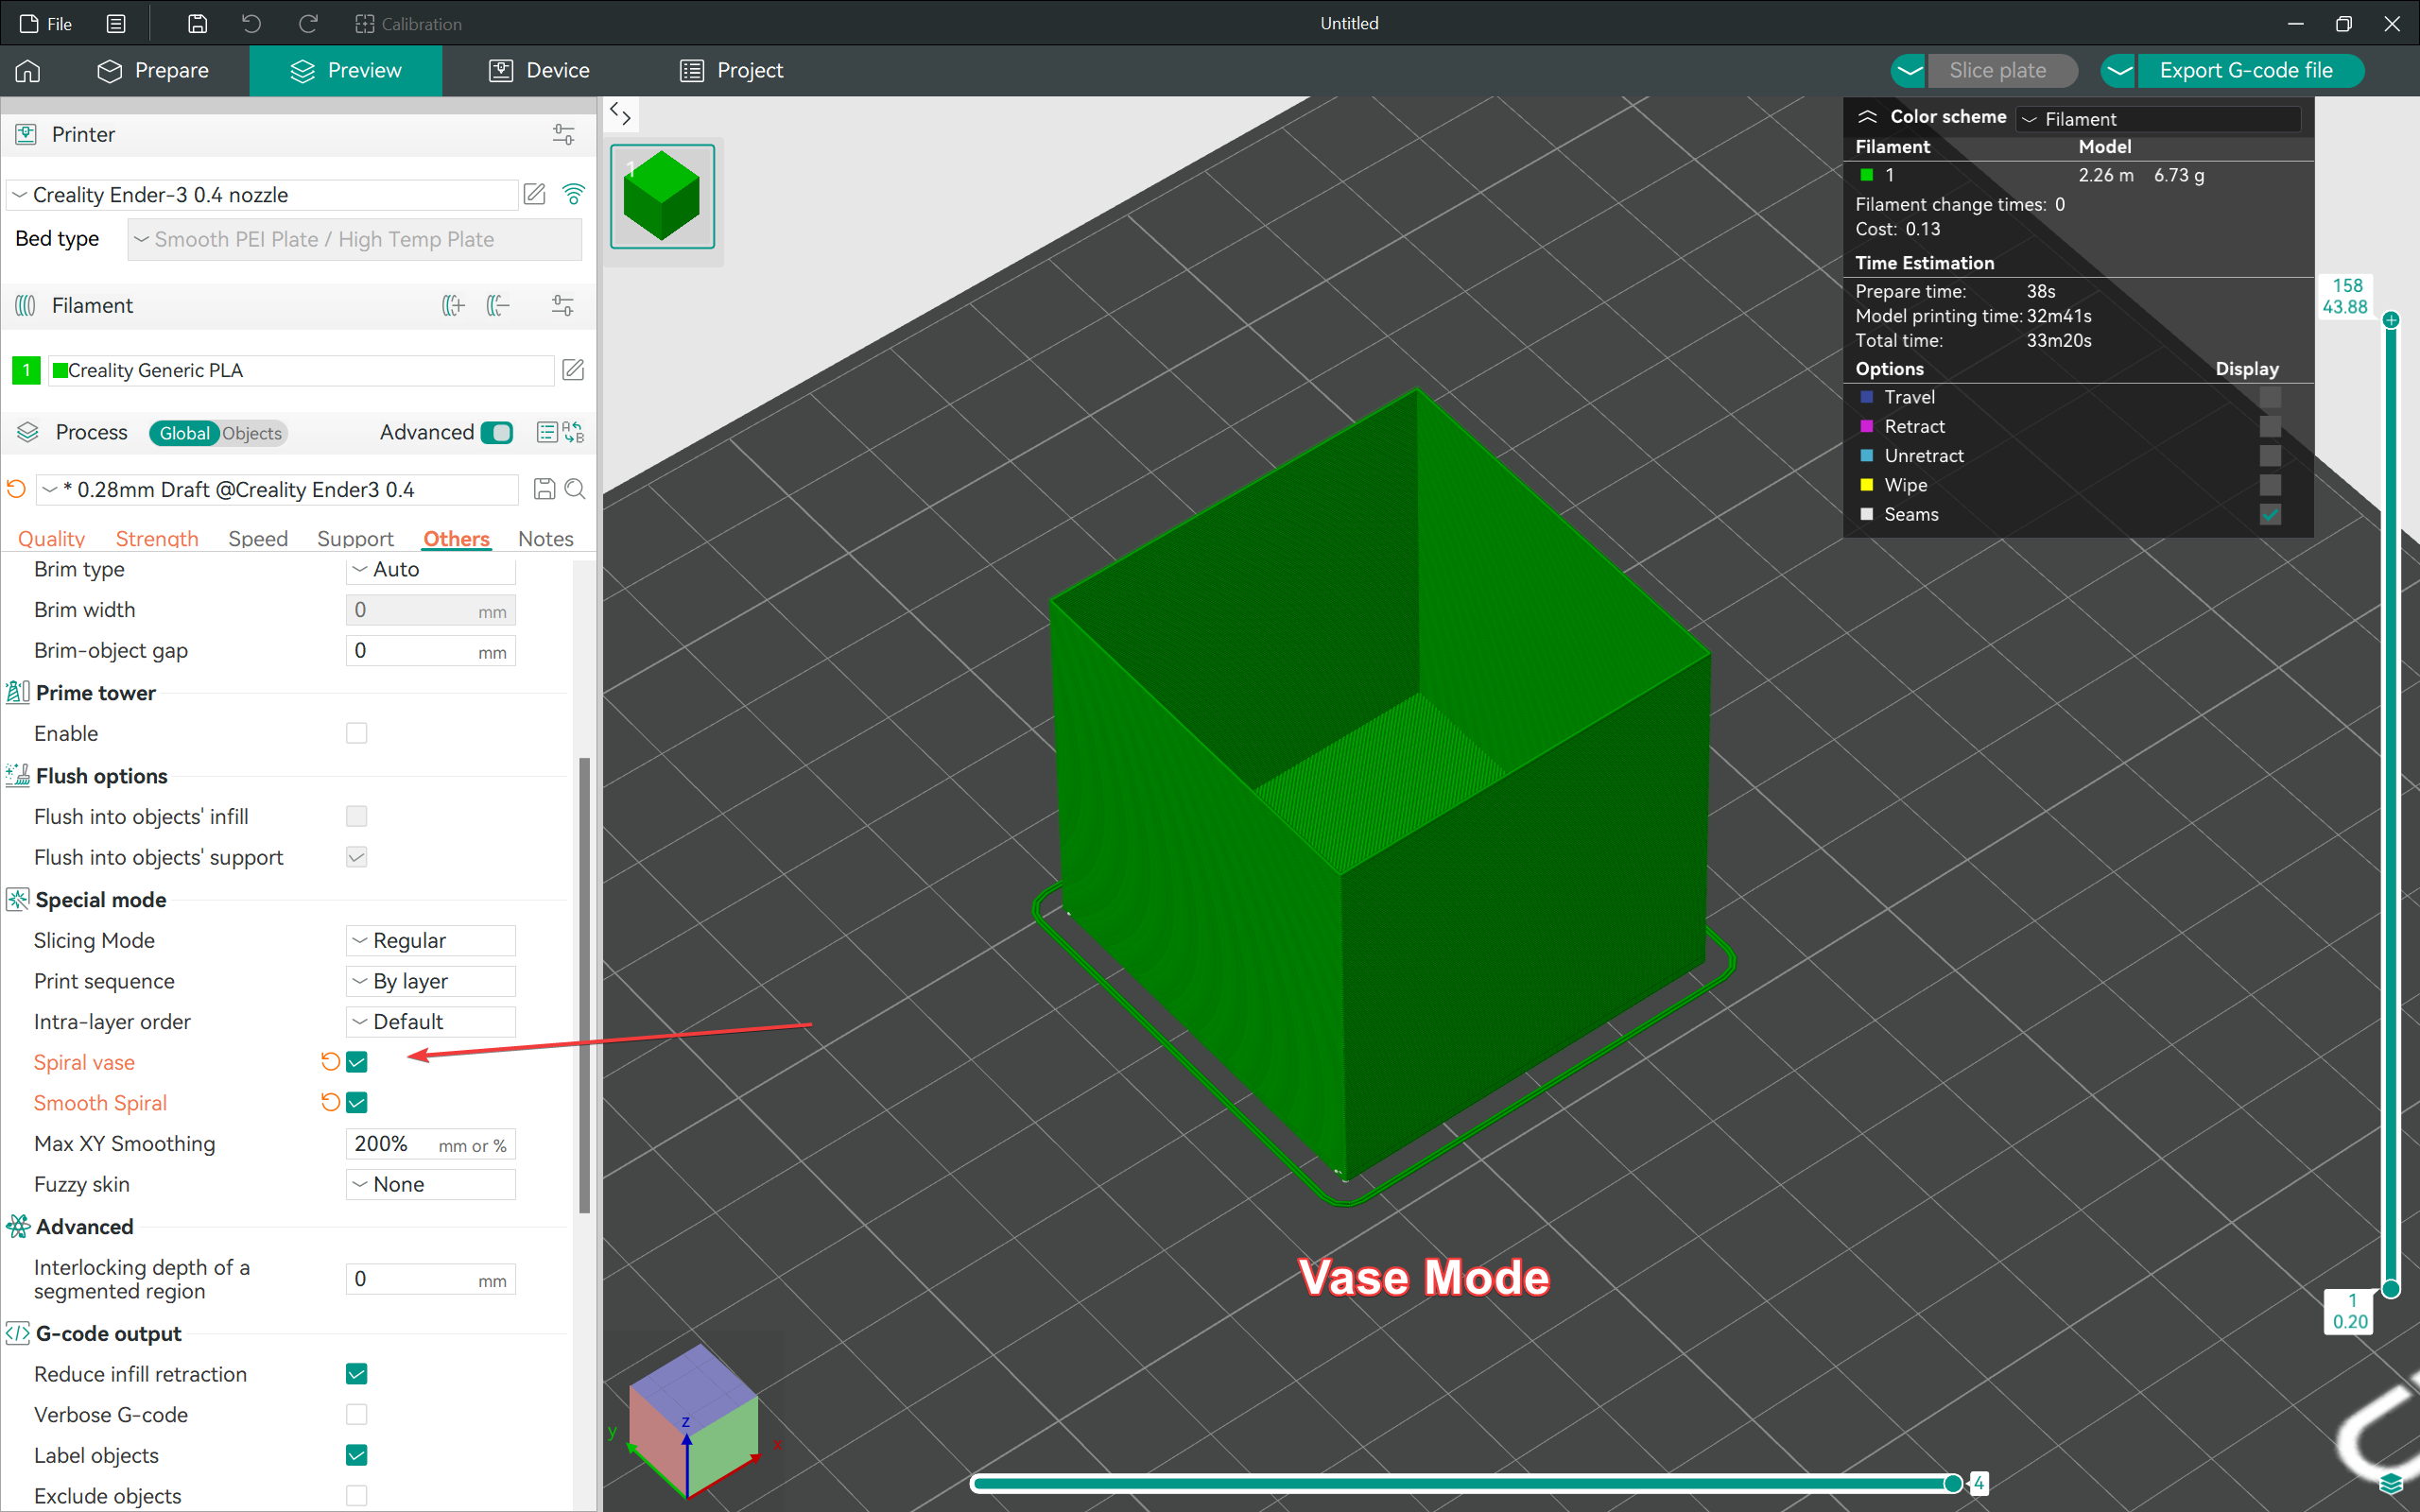
Task: Open Print sequence dropdown
Action: [x=430, y=981]
